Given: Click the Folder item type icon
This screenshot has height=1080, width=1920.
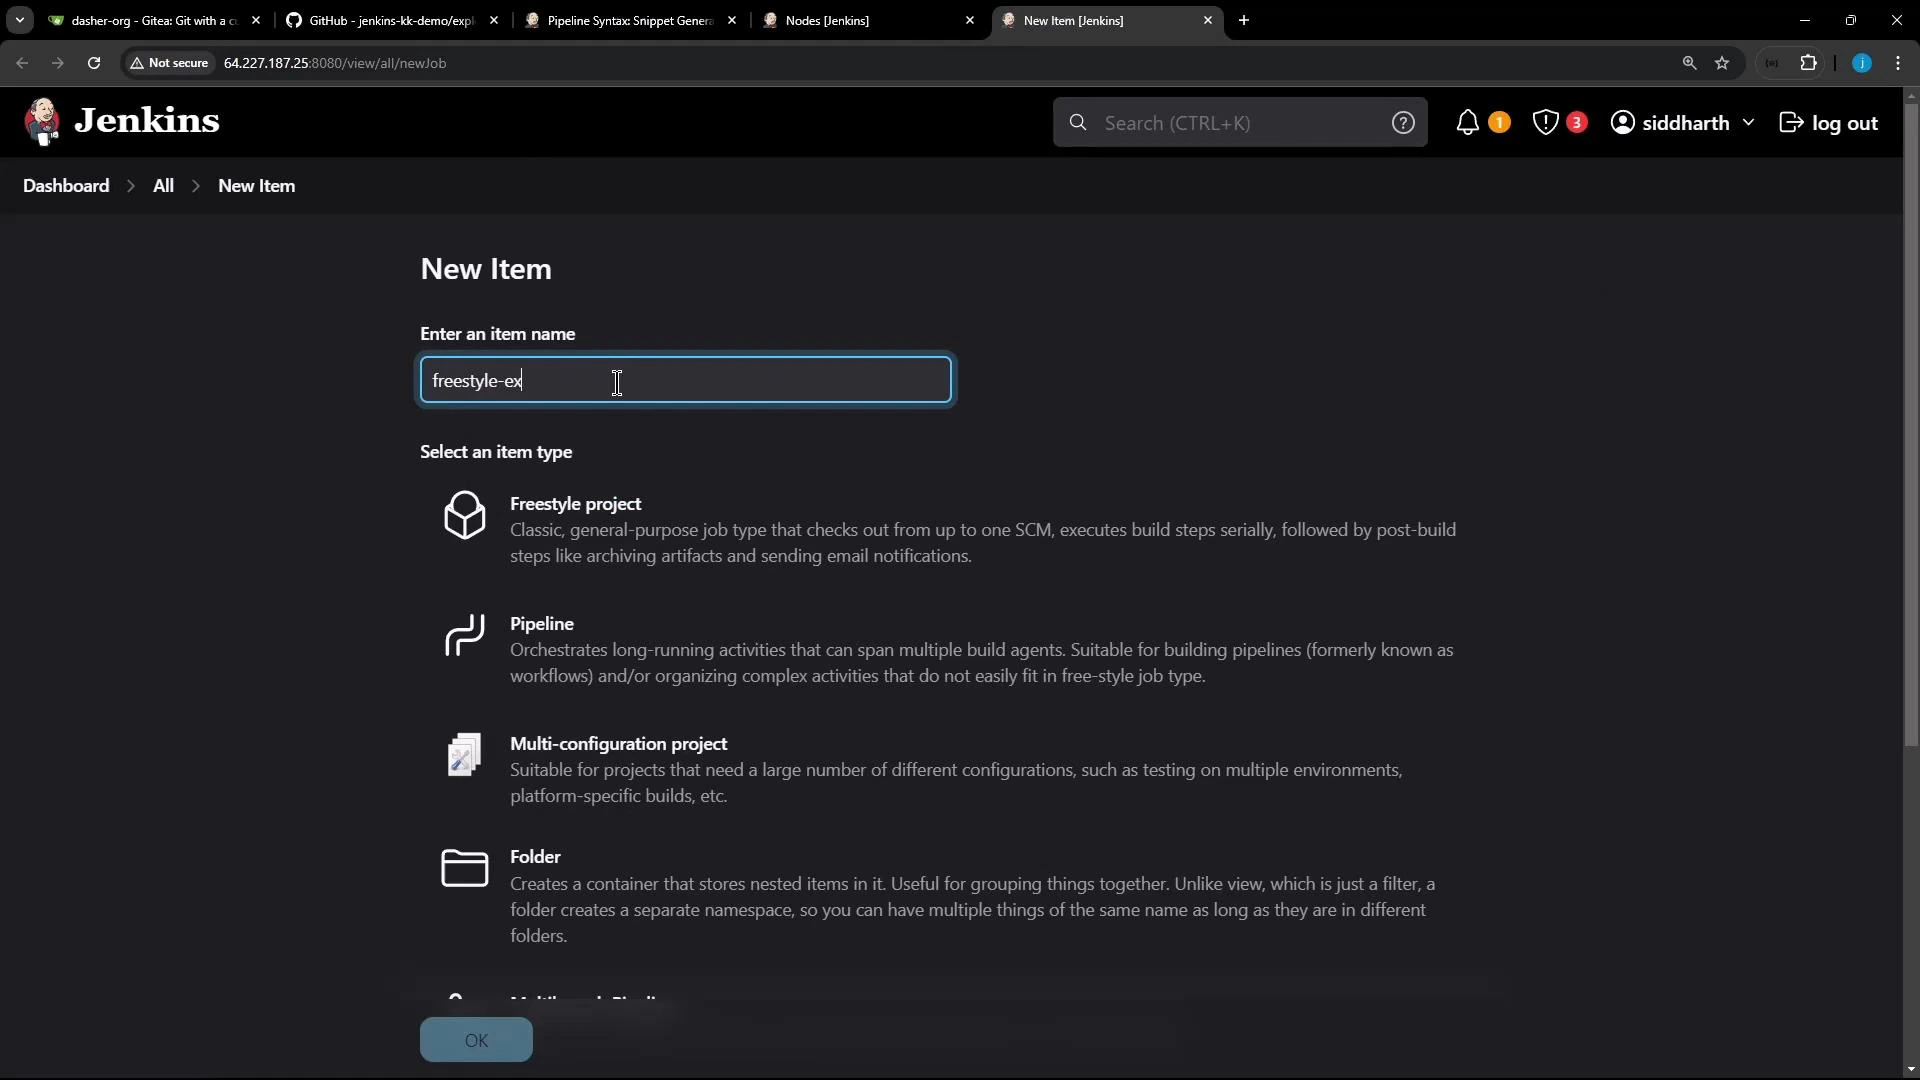Looking at the screenshot, I should (x=463, y=869).
